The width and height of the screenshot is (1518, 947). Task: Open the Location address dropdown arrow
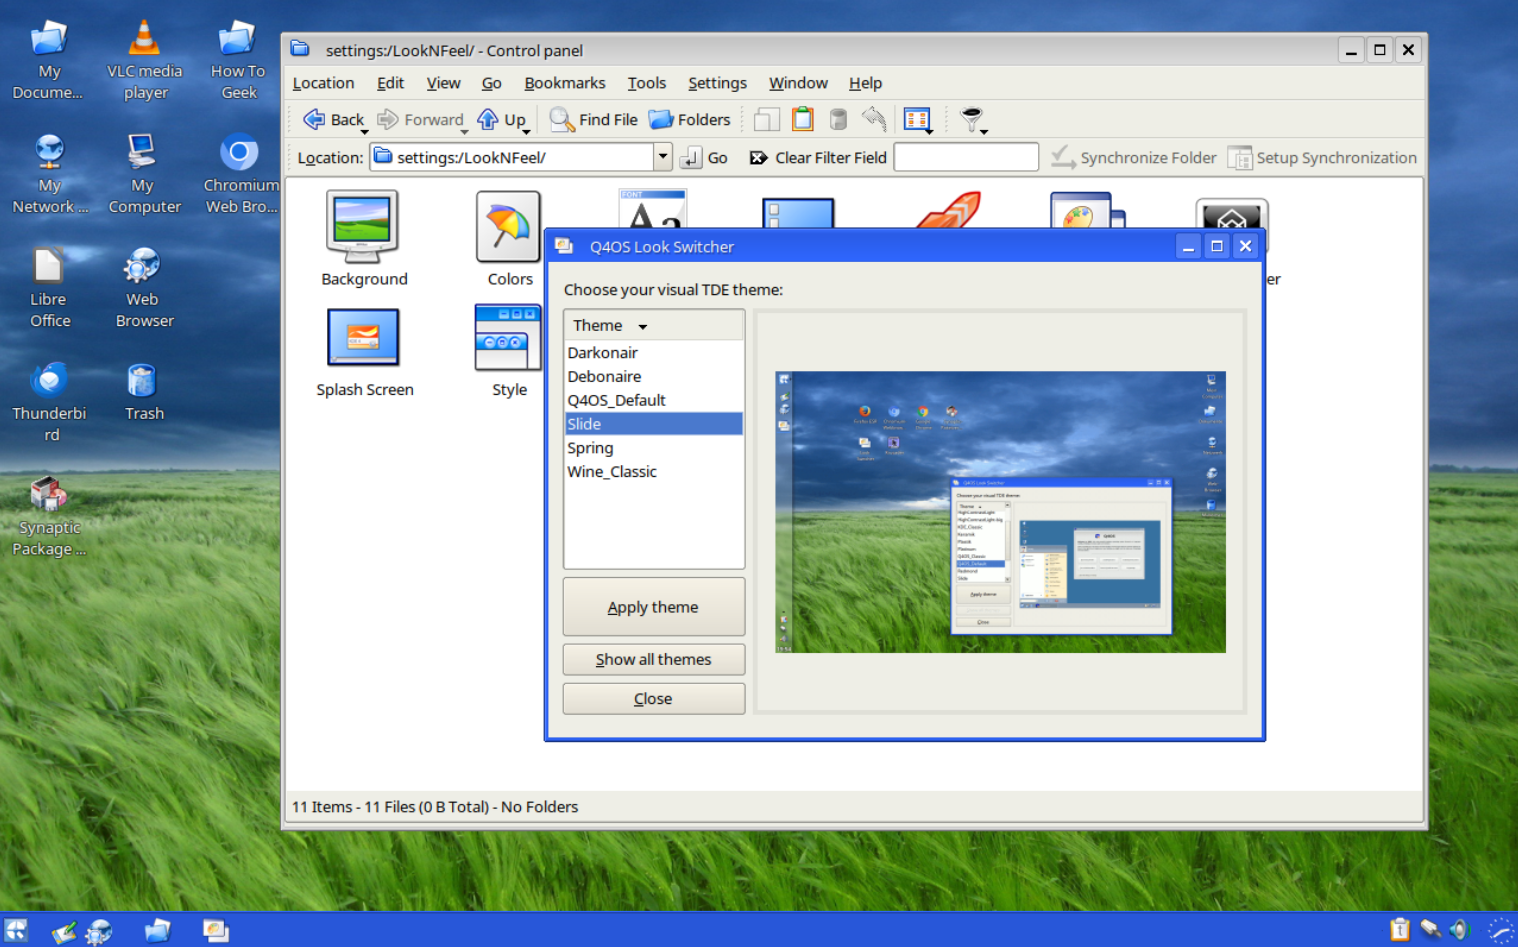click(663, 157)
